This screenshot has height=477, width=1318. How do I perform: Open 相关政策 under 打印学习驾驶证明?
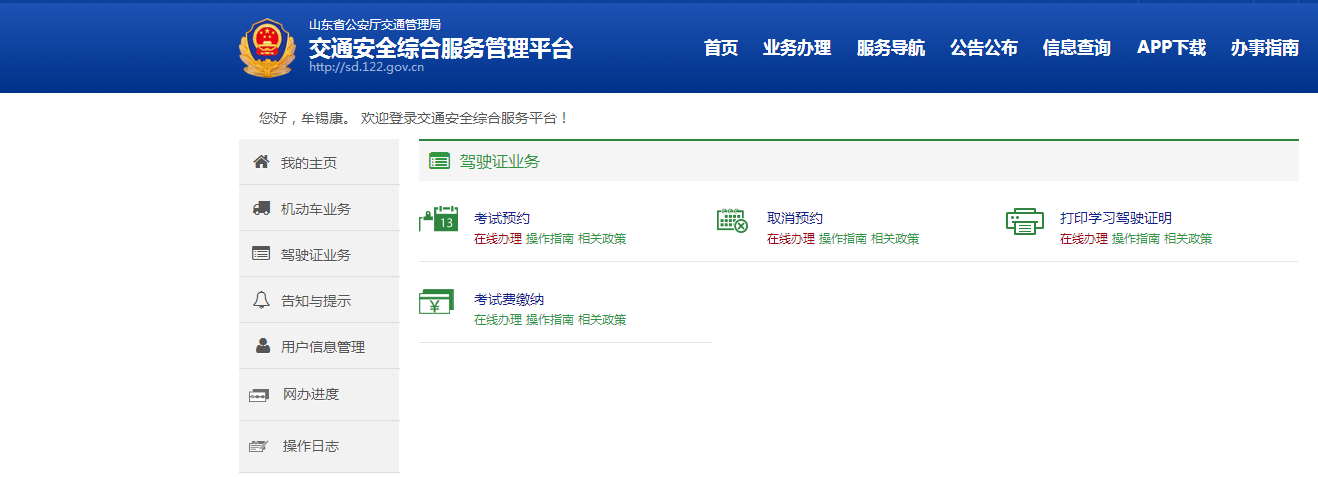click(1187, 239)
